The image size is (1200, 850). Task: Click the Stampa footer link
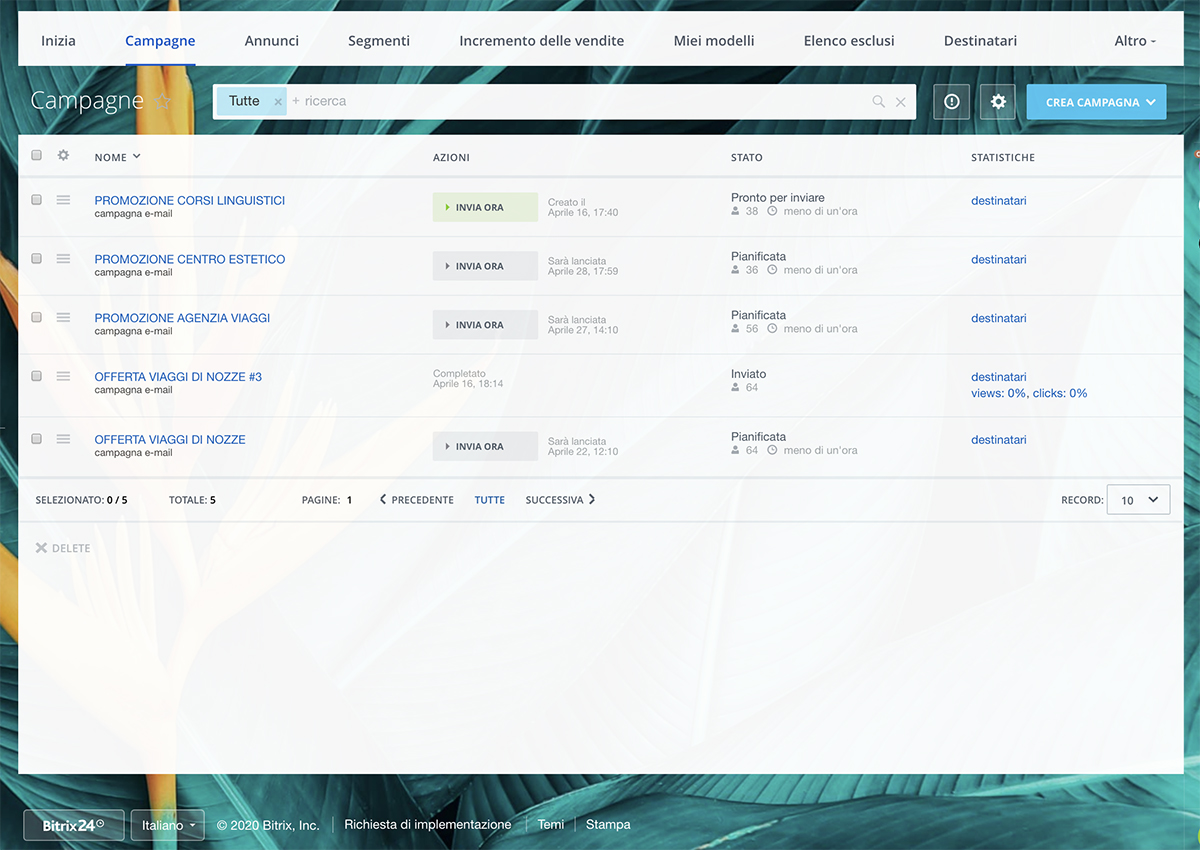pyautogui.click(x=608, y=825)
